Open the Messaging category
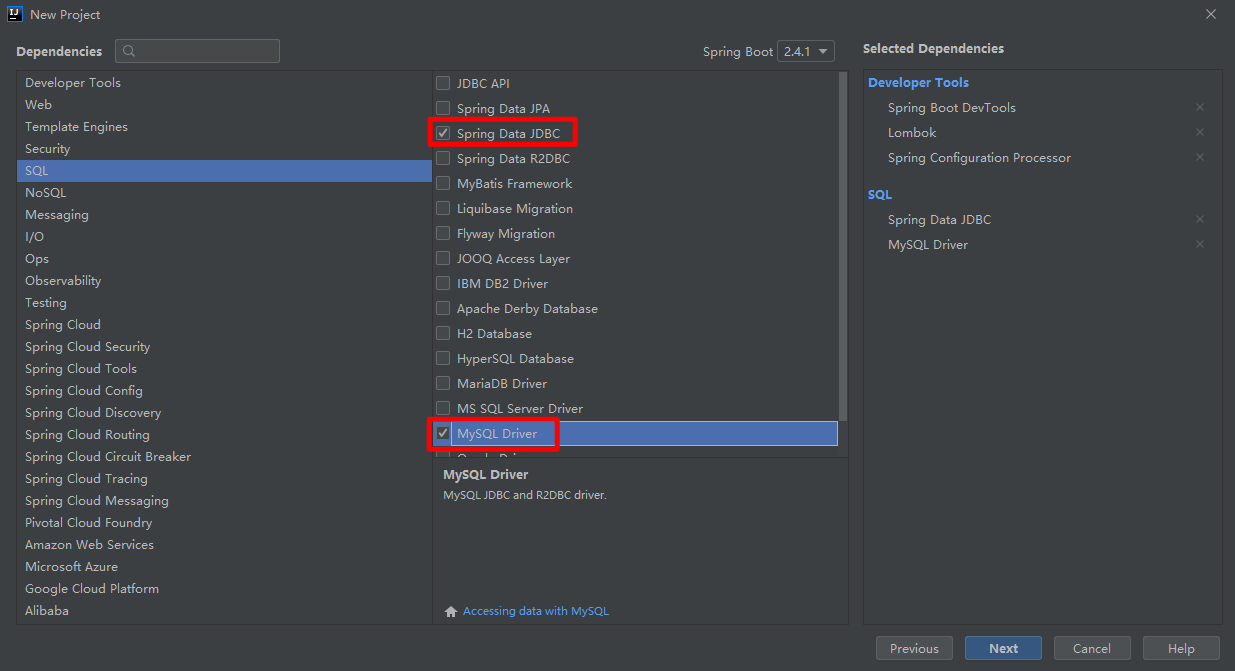The height and width of the screenshot is (671, 1235). coord(224,214)
